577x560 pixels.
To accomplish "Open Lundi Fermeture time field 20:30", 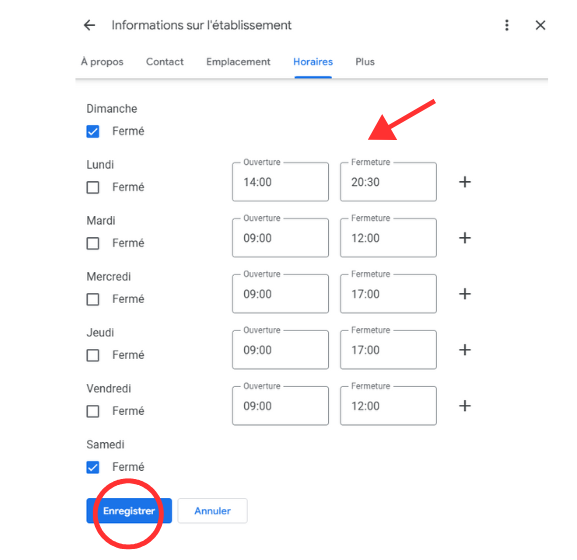I will [x=388, y=182].
